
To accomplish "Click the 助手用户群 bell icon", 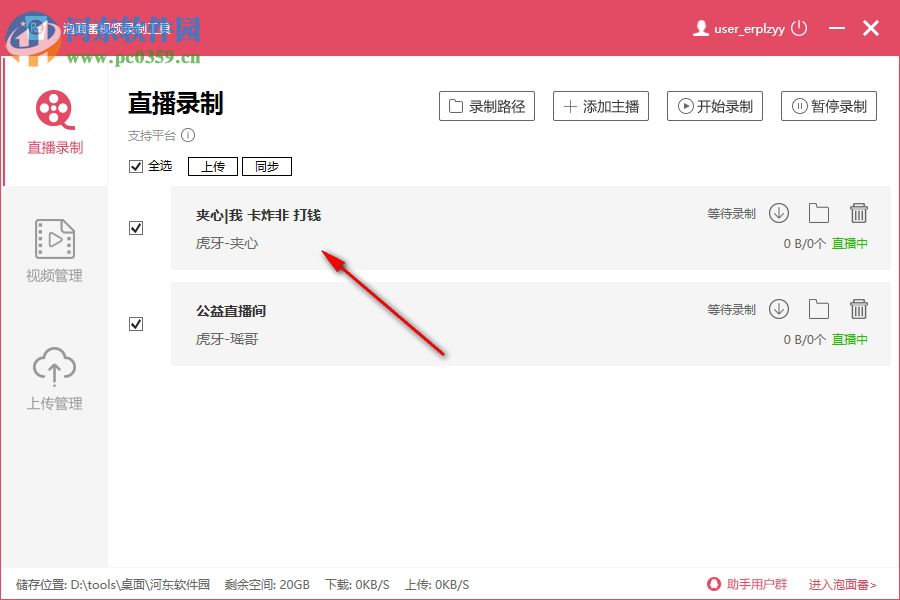I will pyautogui.click(x=712, y=584).
